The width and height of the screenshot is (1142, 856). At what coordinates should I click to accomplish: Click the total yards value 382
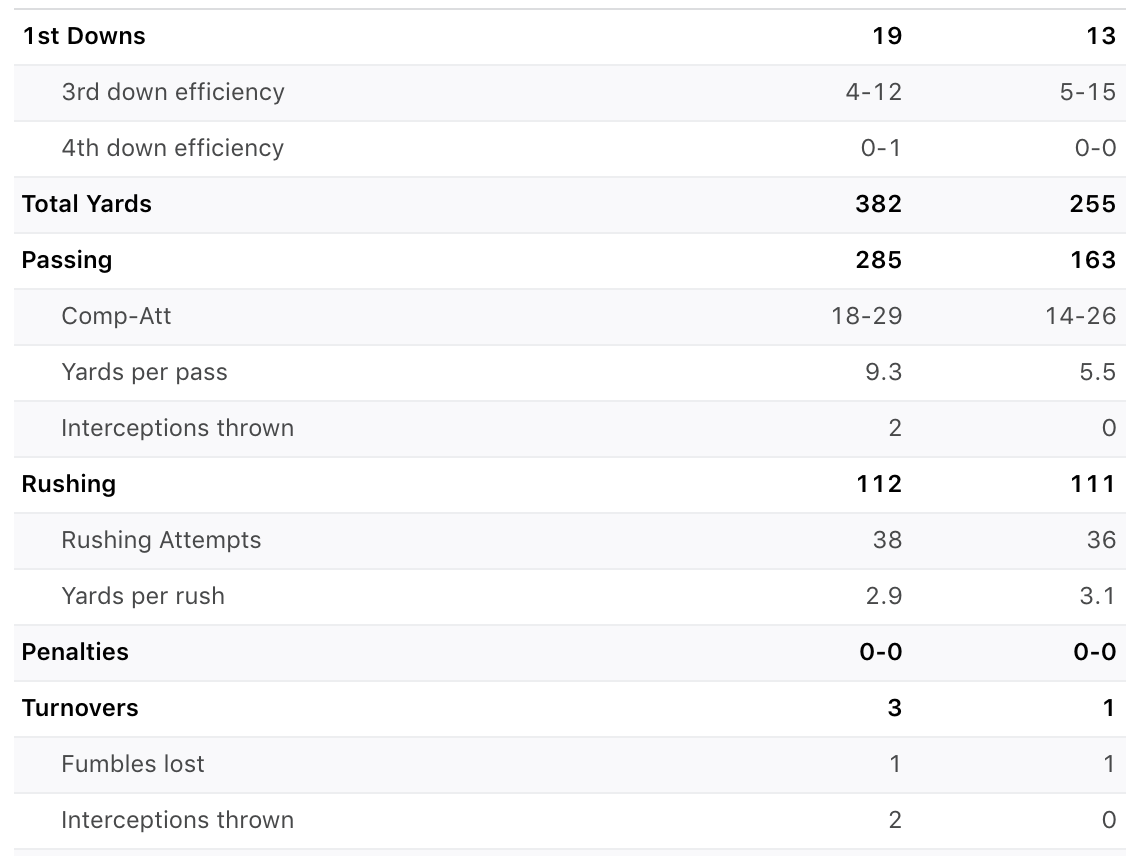pyautogui.click(x=878, y=204)
